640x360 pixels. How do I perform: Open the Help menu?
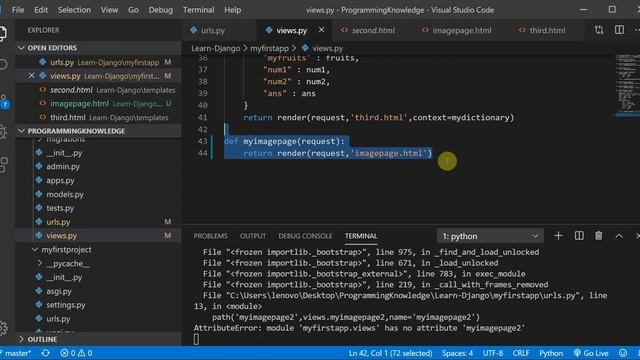233,10
